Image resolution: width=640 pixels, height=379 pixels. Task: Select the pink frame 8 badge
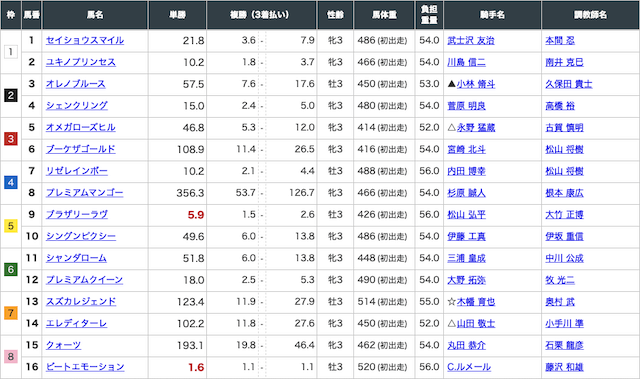click(11, 357)
